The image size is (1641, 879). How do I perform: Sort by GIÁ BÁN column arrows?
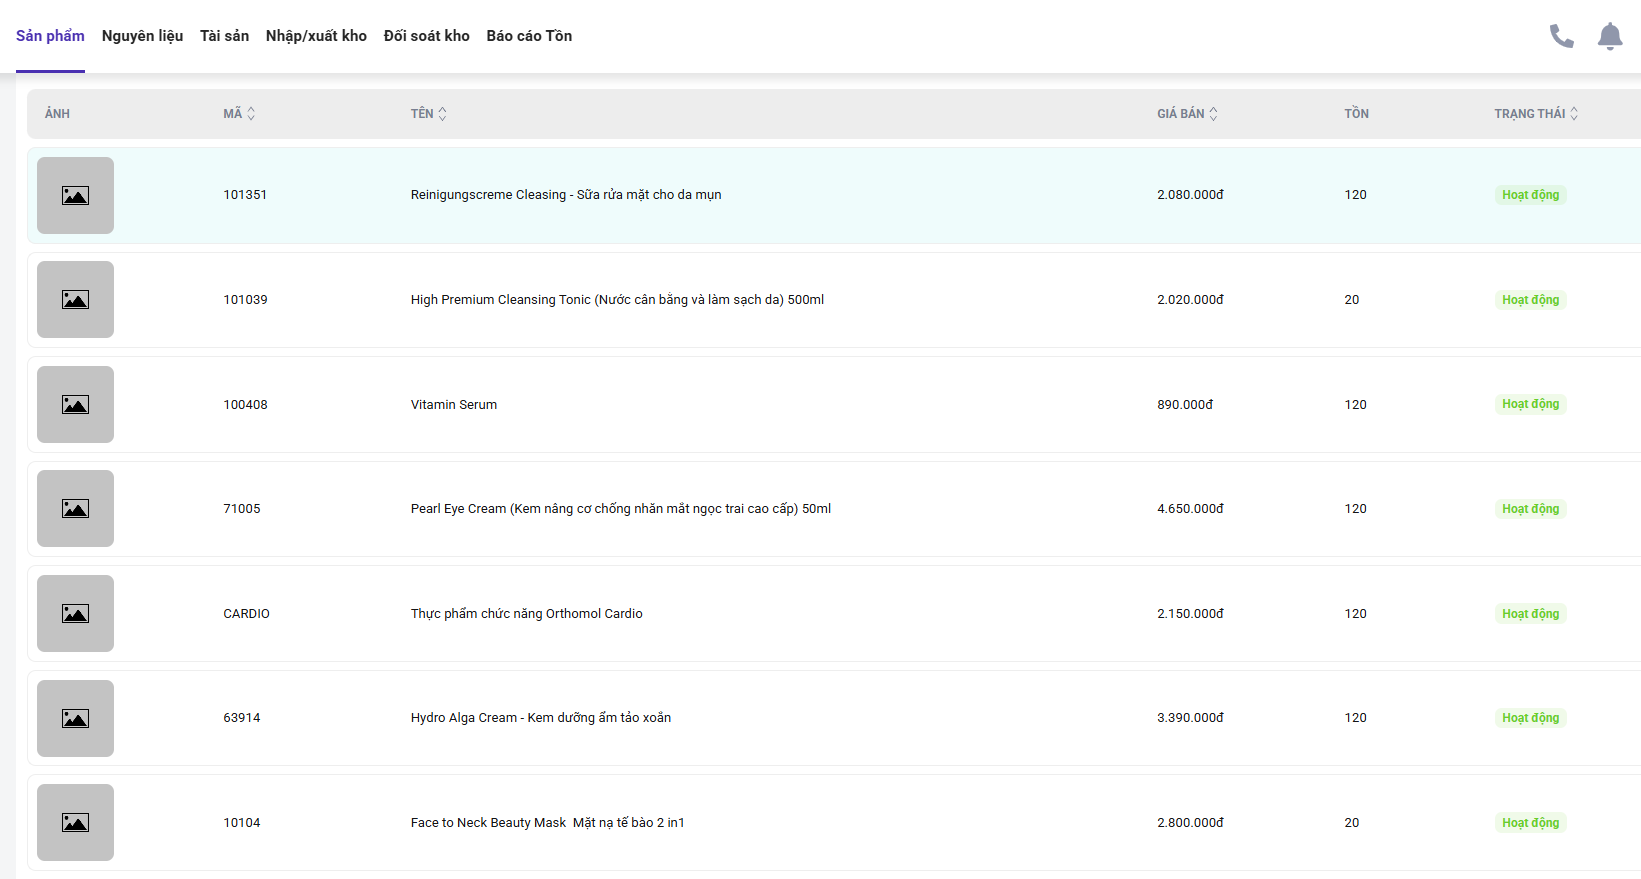(x=1213, y=114)
